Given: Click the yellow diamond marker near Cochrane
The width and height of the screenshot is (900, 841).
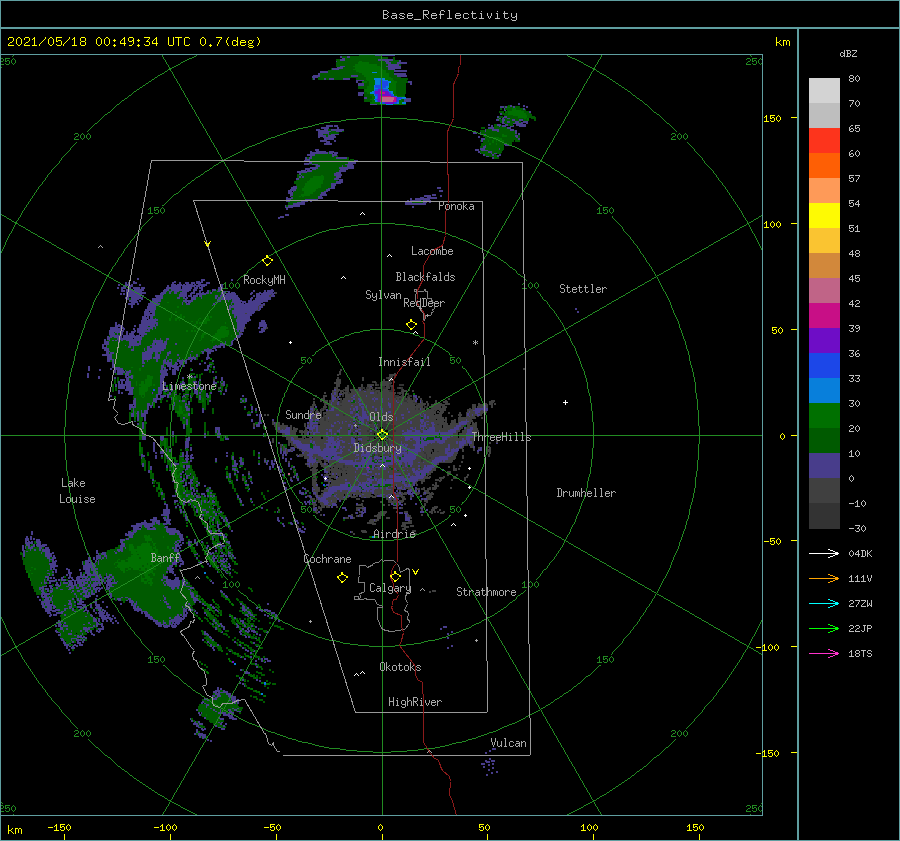Looking at the screenshot, I should coord(342,578).
